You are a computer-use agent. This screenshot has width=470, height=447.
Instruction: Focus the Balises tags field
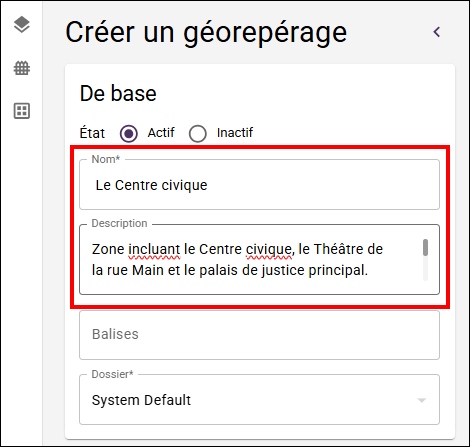point(259,335)
